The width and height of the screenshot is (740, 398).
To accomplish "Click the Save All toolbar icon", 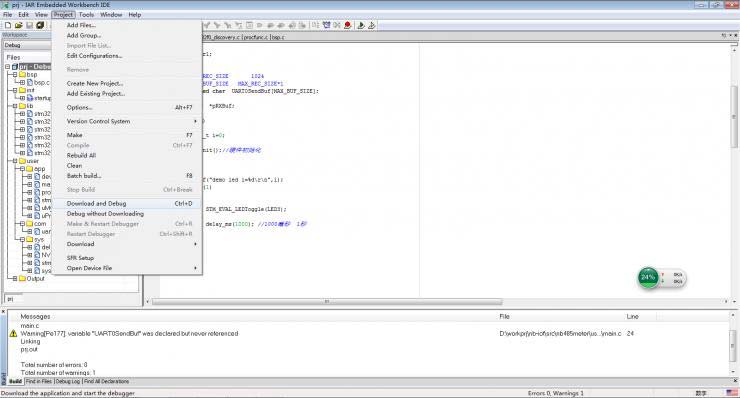I will [x=40, y=25].
